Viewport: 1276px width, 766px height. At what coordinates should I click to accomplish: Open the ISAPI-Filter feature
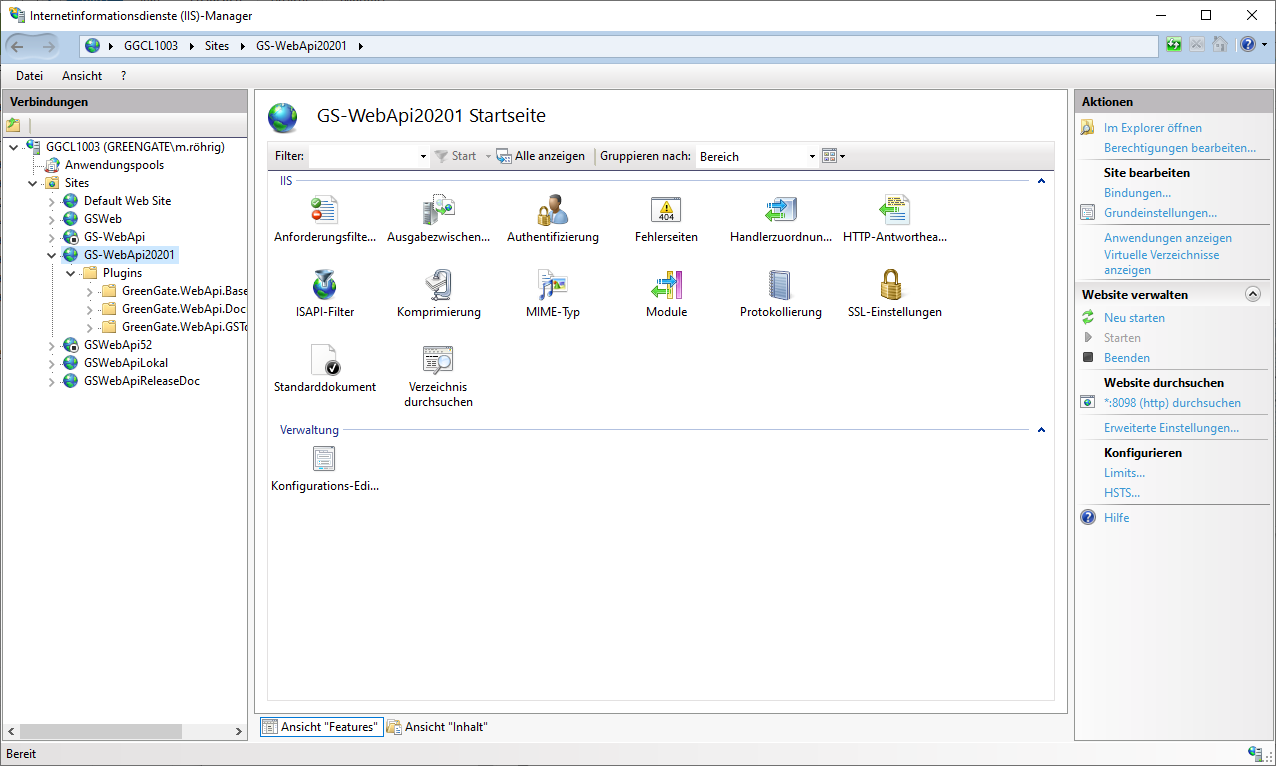point(325,295)
